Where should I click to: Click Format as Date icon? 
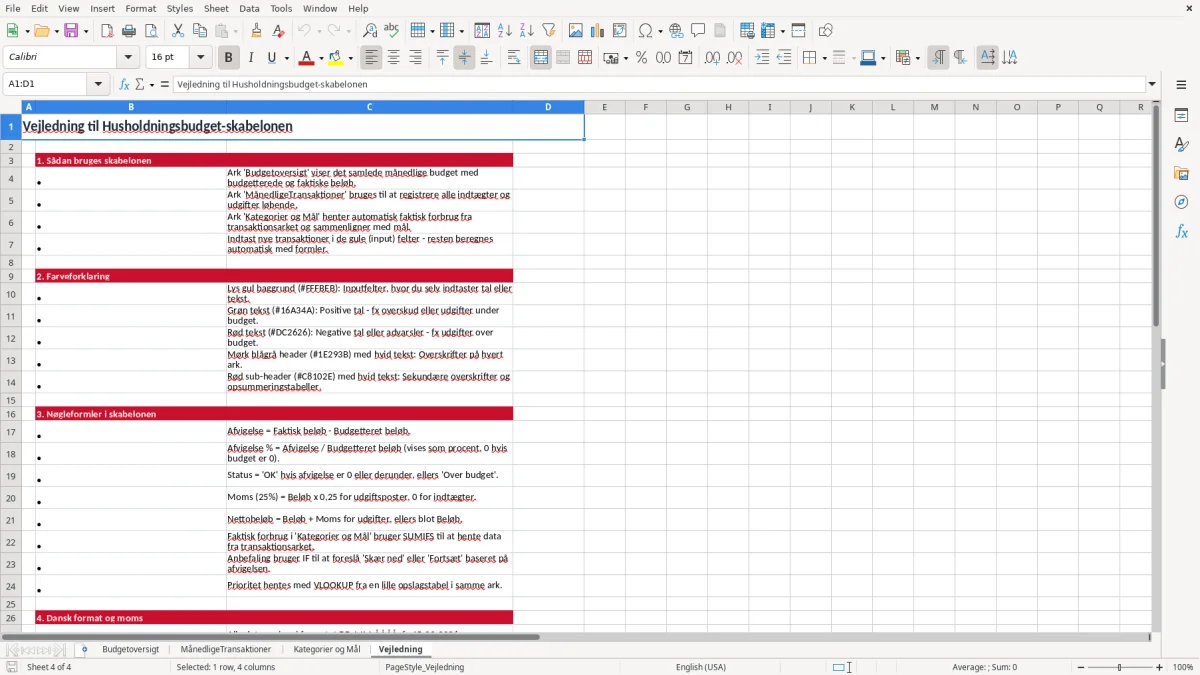pyautogui.click(x=685, y=58)
